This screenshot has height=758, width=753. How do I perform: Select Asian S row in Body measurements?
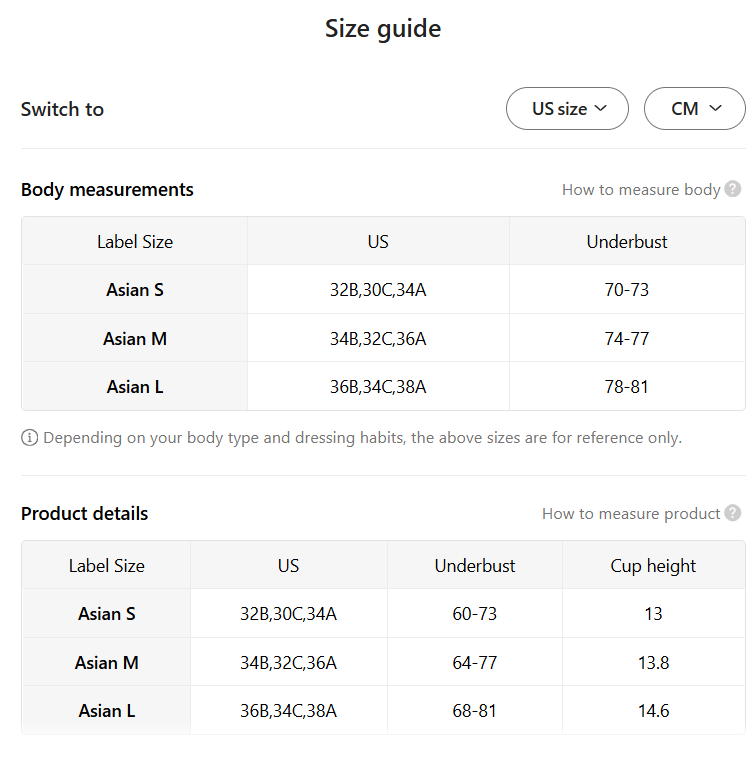pos(135,290)
